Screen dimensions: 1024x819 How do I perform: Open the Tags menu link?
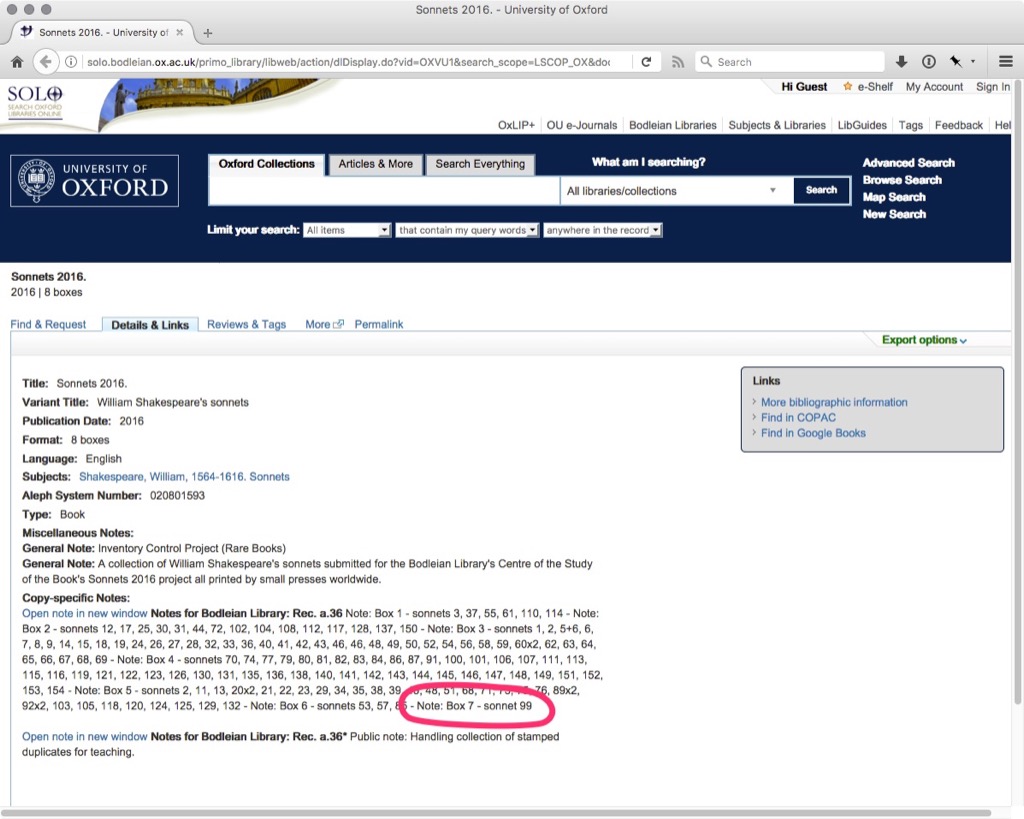click(910, 125)
